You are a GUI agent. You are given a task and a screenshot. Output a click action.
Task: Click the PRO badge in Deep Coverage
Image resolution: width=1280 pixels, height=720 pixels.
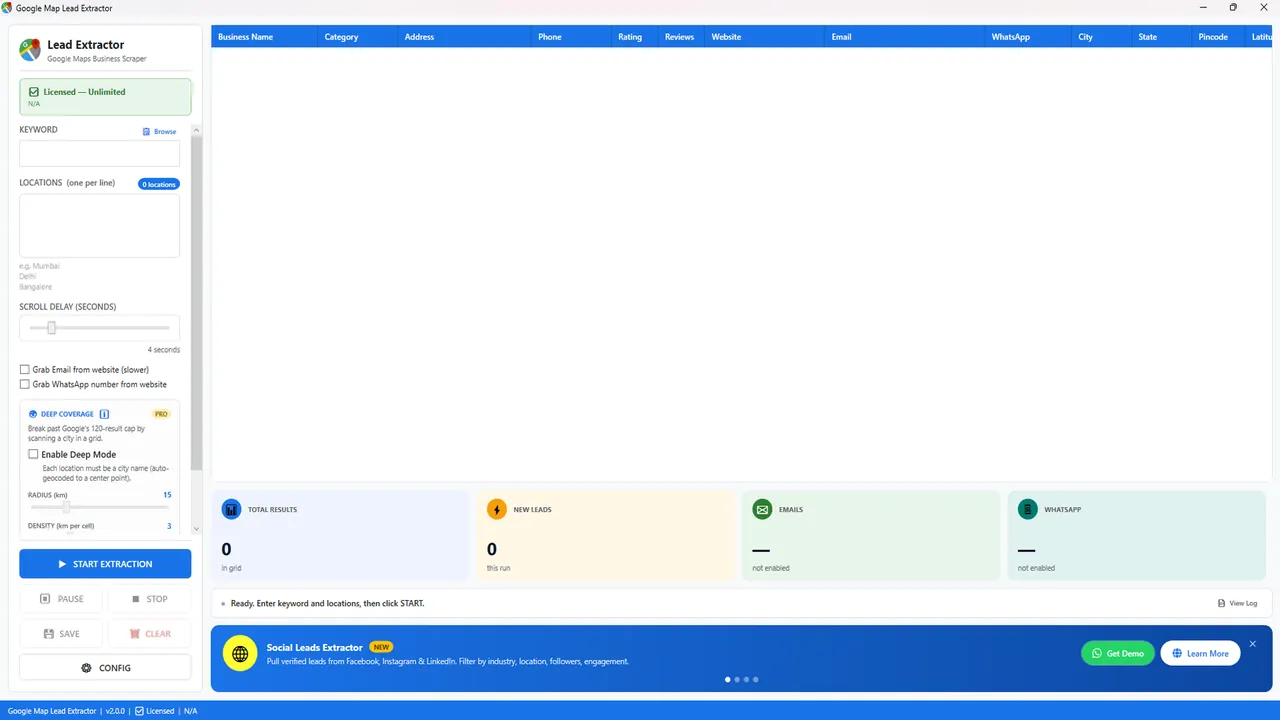tap(161, 414)
